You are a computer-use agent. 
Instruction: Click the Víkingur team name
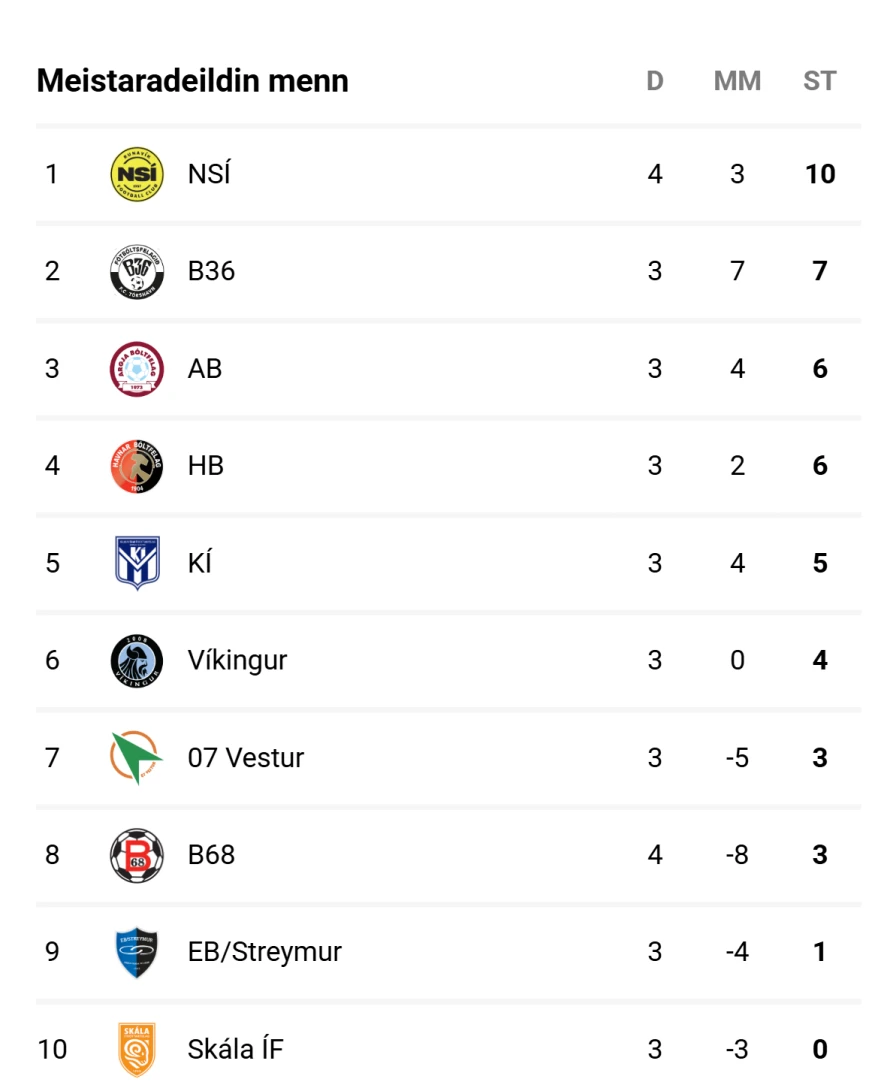tap(237, 660)
